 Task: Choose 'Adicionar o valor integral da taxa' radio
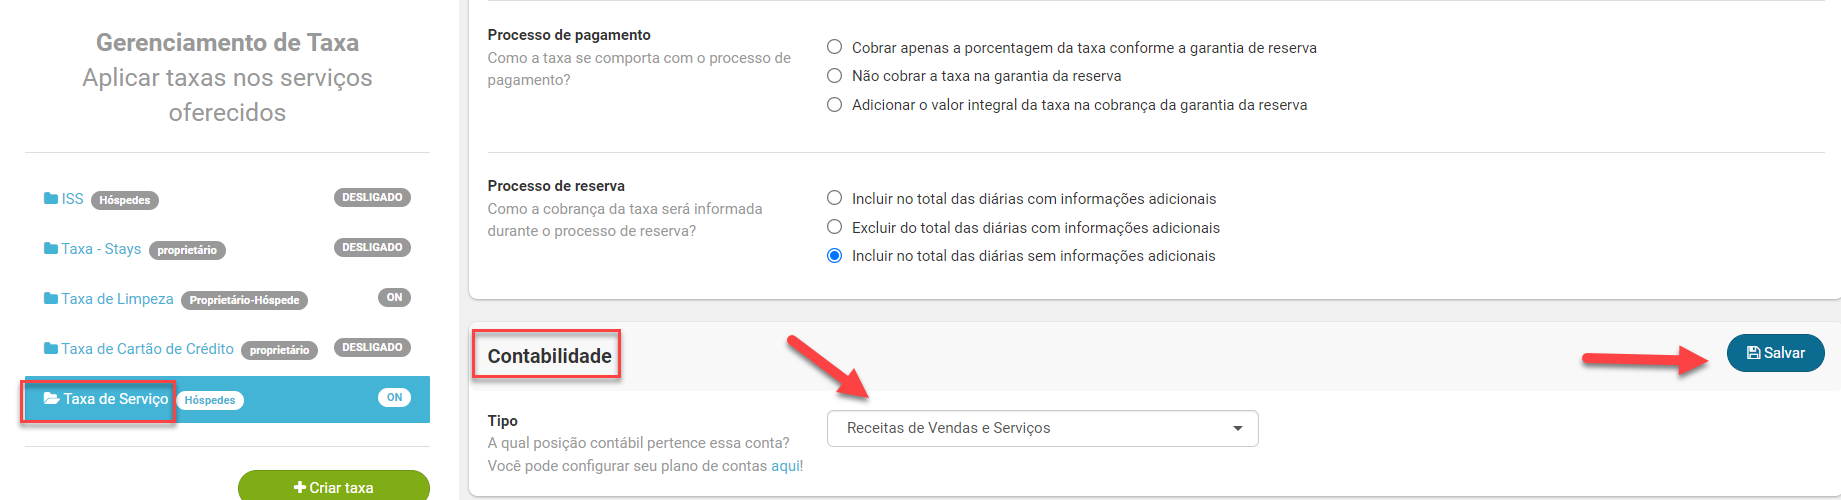point(834,105)
